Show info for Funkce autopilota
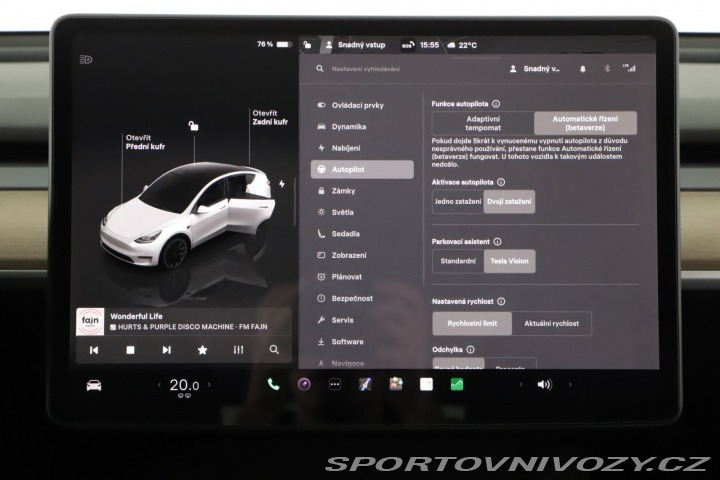The width and height of the screenshot is (720, 480). click(496, 104)
